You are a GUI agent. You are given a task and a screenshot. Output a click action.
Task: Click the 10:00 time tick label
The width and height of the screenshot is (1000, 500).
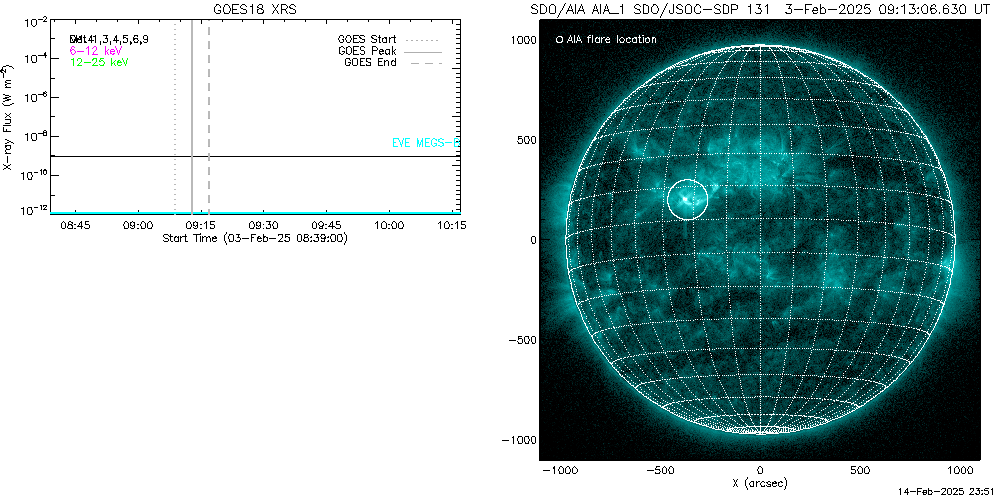pos(389,226)
